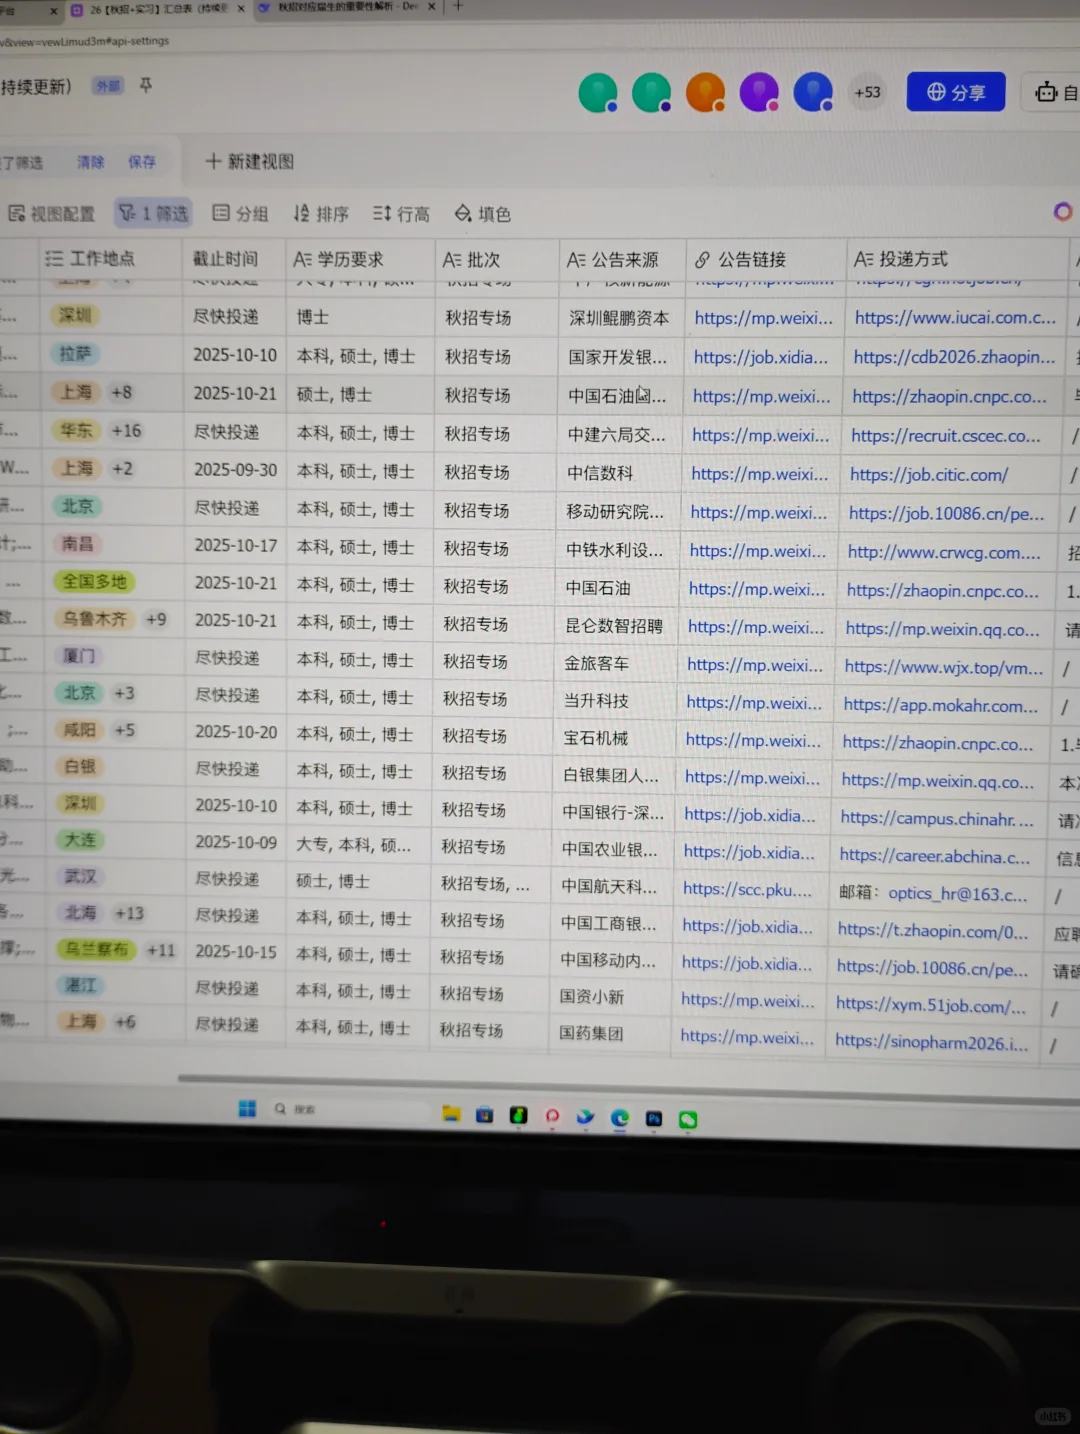Open Microsoft Edge from the taskbar
Image resolution: width=1080 pixels, height=1434 pixels.
tap(619, 1118)
